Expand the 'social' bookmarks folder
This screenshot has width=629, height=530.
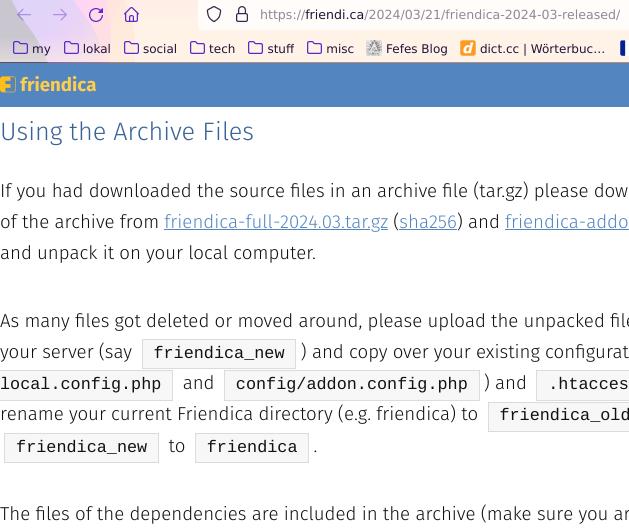(150, 48)
